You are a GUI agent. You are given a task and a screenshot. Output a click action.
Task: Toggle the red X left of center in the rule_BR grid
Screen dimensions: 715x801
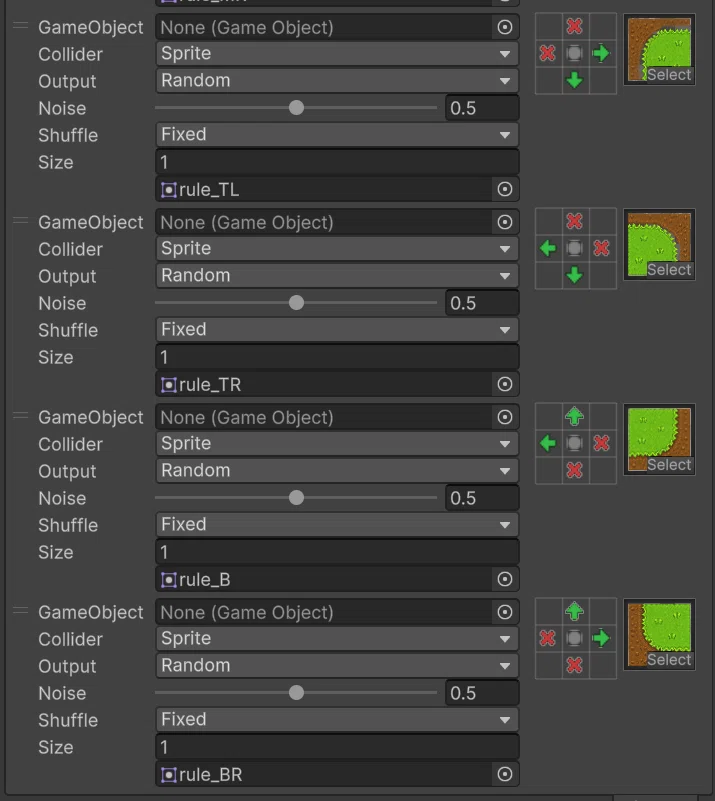(547, 638)
